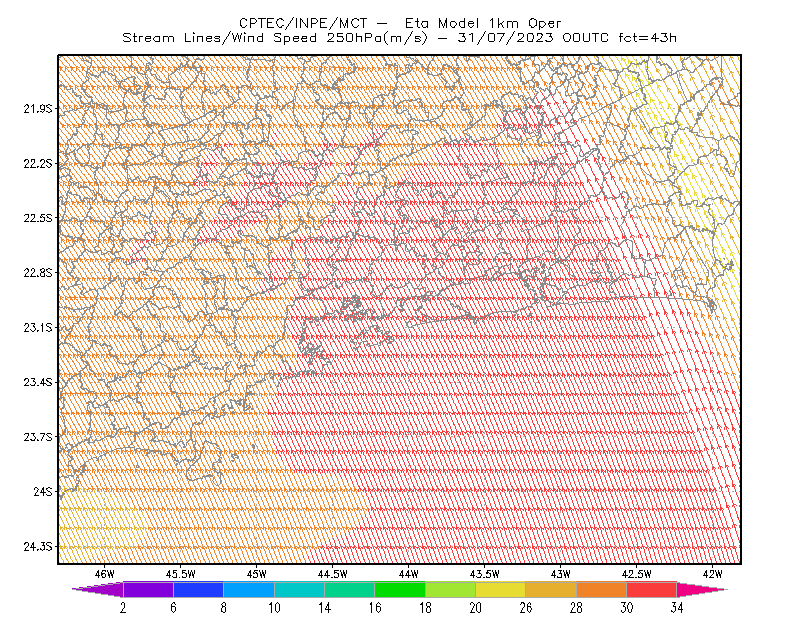Select the light blue 8-10 legend segment
Viewport: 800px width, 618px height.
pyautogui.click(x=249, y=589)
